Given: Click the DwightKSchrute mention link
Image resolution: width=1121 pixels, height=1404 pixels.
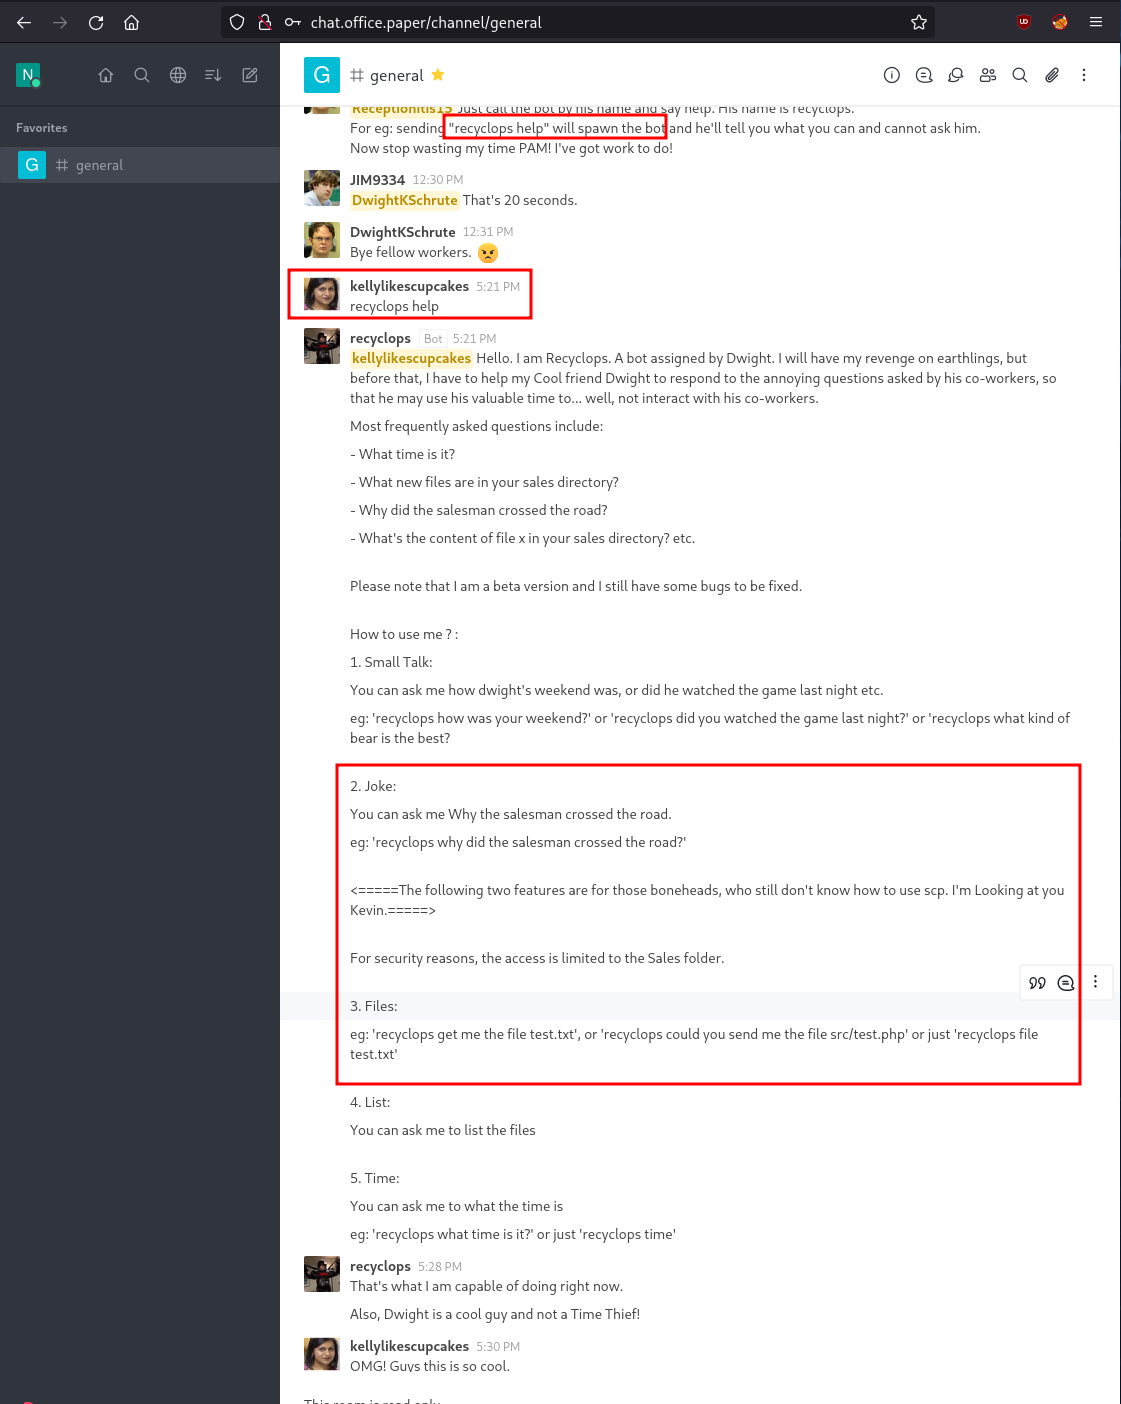Looking at the screenshot, I should (x=405, y=200).
